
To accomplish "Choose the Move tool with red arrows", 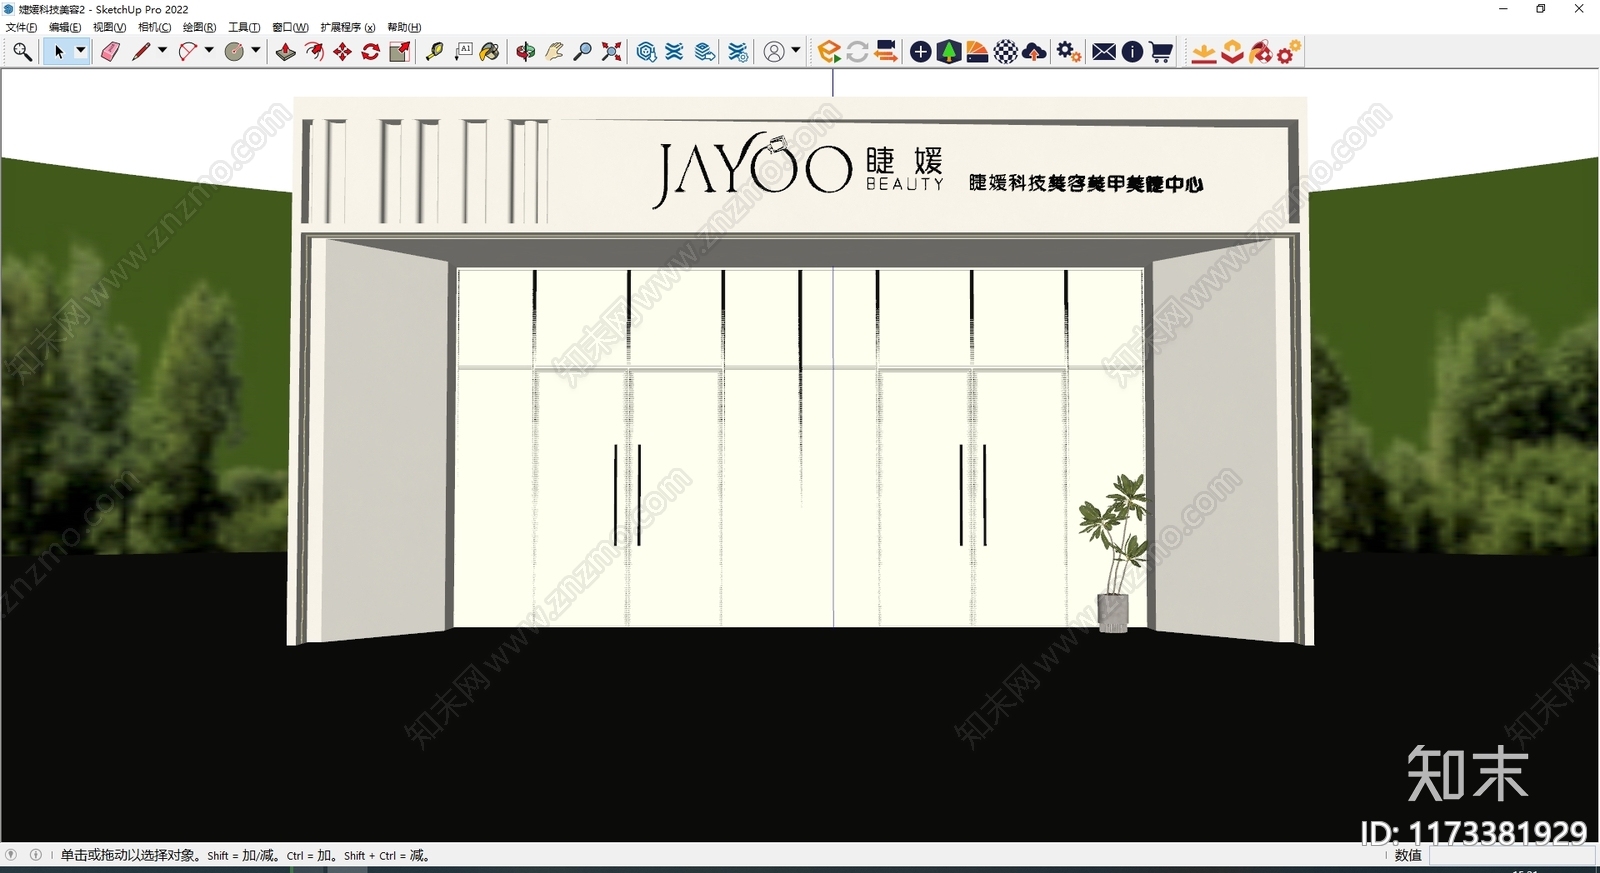I will pos(342,52).
